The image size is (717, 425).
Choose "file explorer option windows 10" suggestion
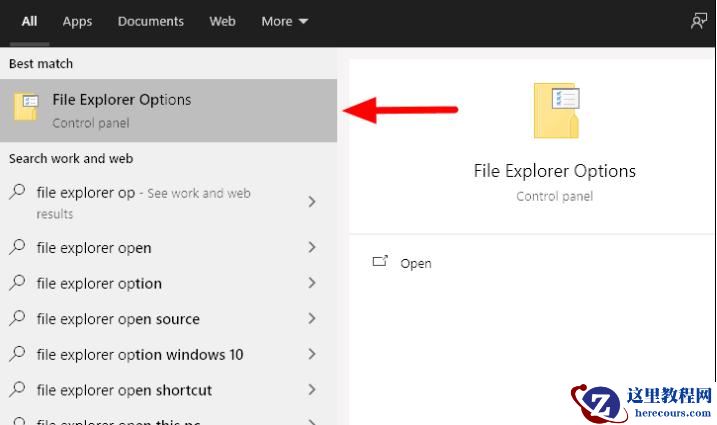click(140, 354)
